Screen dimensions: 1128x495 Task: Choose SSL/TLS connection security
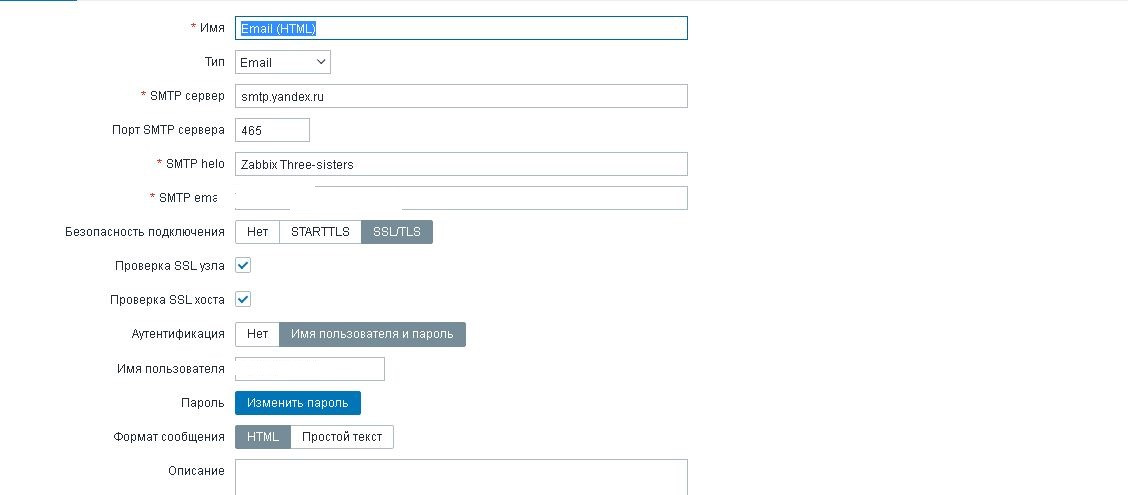point(397,232)
